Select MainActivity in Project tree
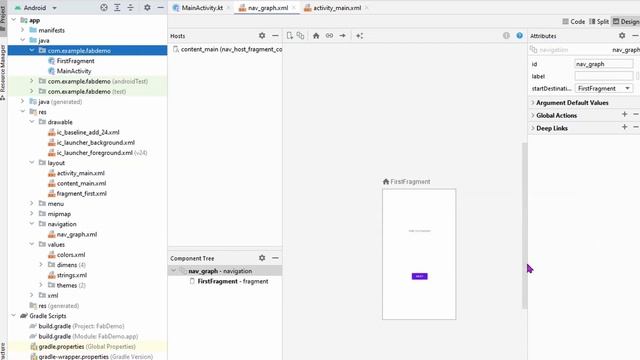640x360 pixels. [74, 71]
